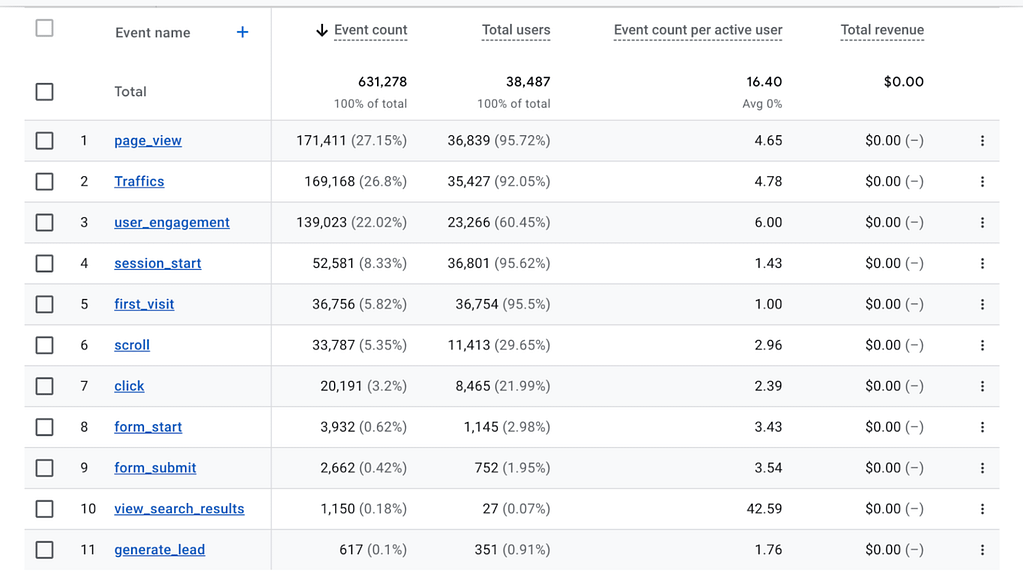The image size is (1023, 576).
Task: Click the Total users column header
Action: pos(515,29)
